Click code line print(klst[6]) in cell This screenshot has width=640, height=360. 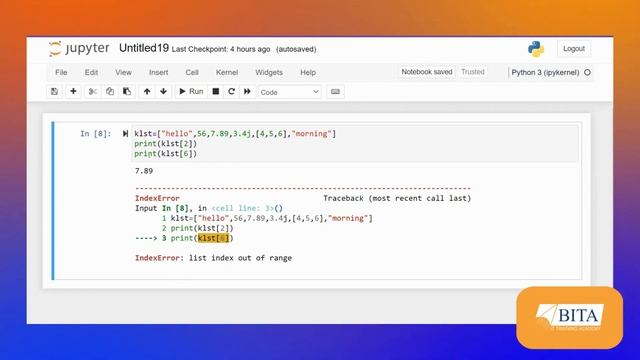pyautogui.click(x=166, y=154)
